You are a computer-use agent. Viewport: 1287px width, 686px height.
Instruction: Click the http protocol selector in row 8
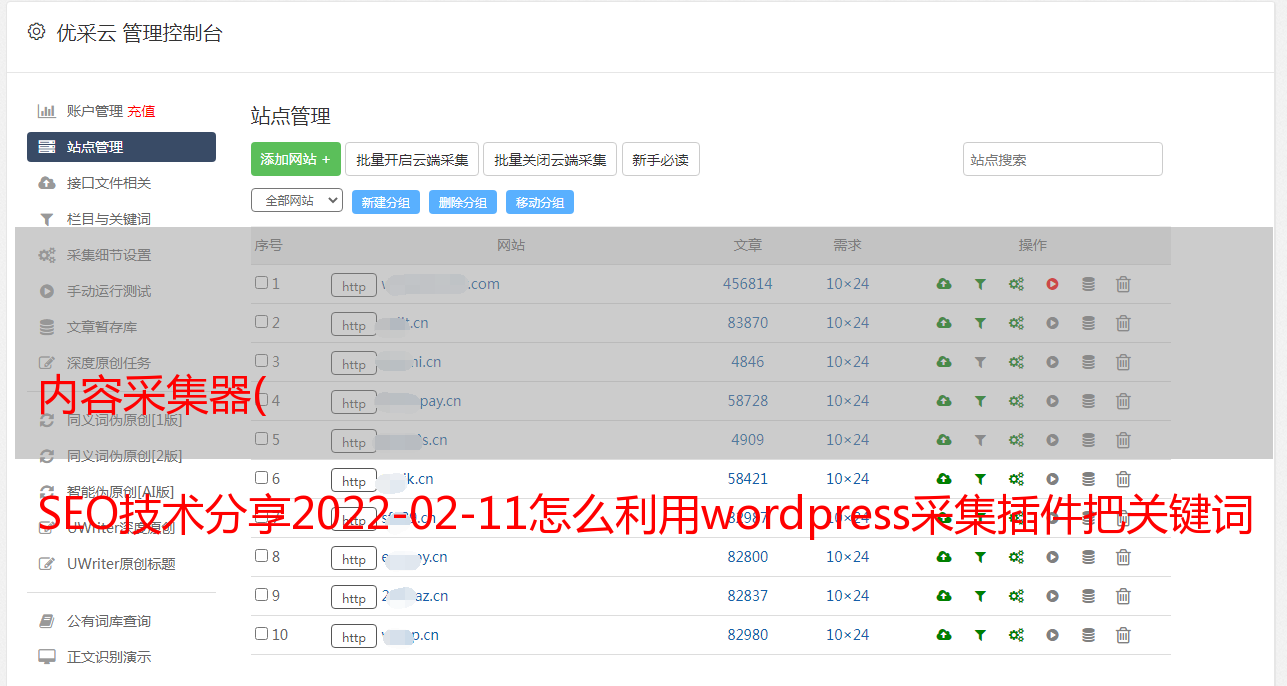[x=354, y=558]
